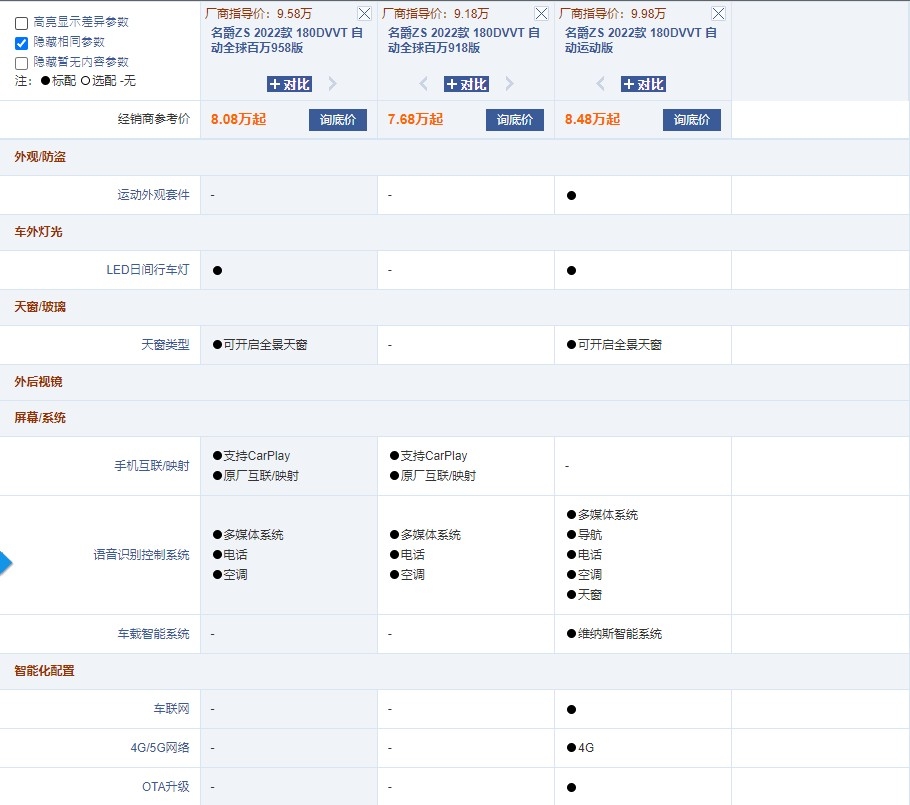Click the blue arrow on left edge

(x=5, y=564)
